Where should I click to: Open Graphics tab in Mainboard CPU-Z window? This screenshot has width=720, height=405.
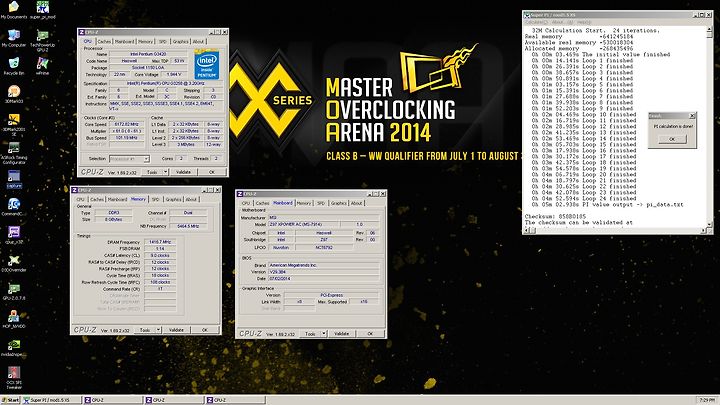point(338,203)
